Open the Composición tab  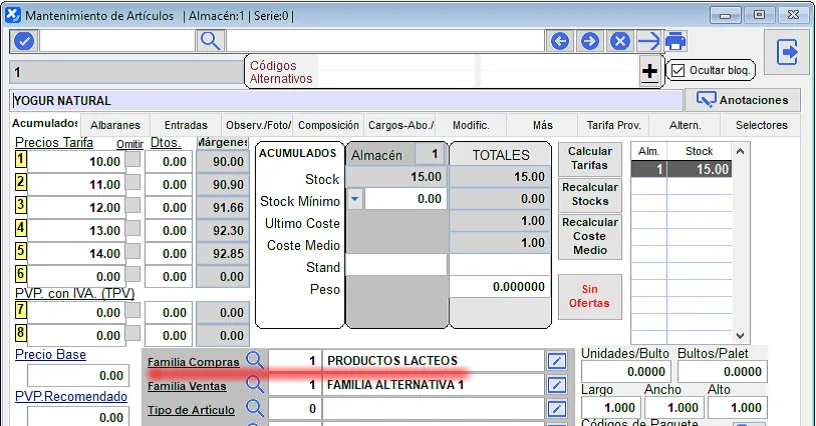[x=329, y=125]
